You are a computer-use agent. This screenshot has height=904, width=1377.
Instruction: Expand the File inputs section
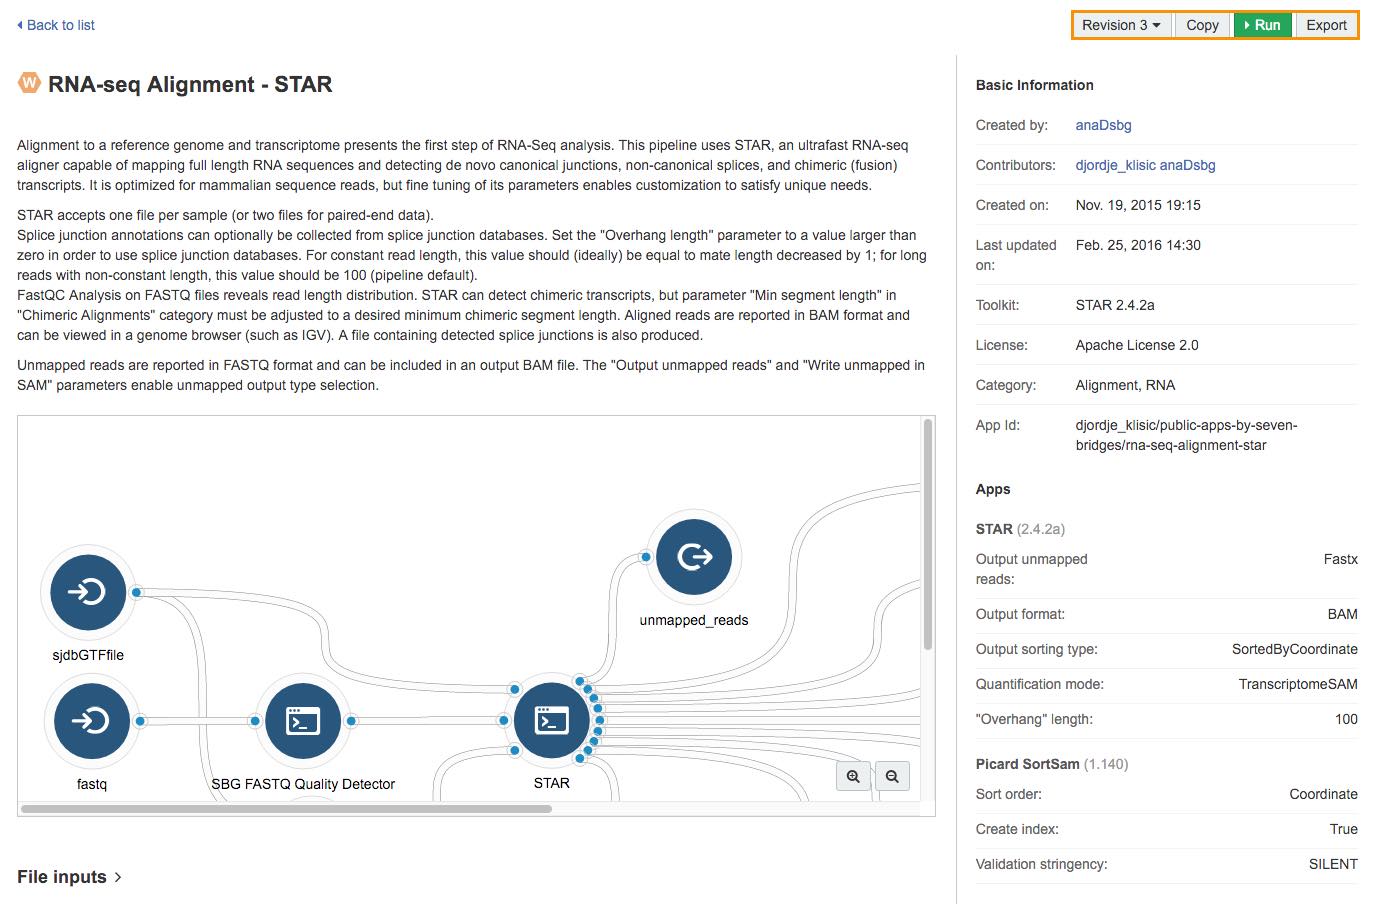click(69, 877)
